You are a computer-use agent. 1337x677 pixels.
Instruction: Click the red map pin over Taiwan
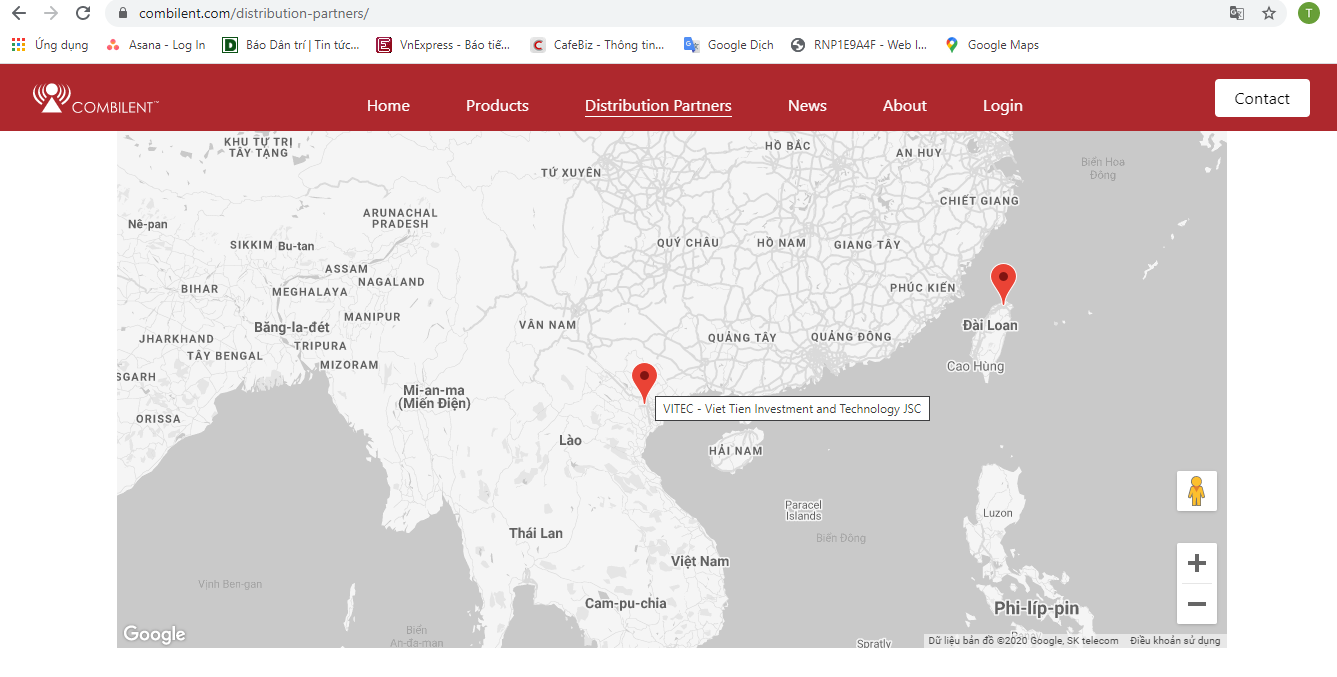pos(1002,282)
